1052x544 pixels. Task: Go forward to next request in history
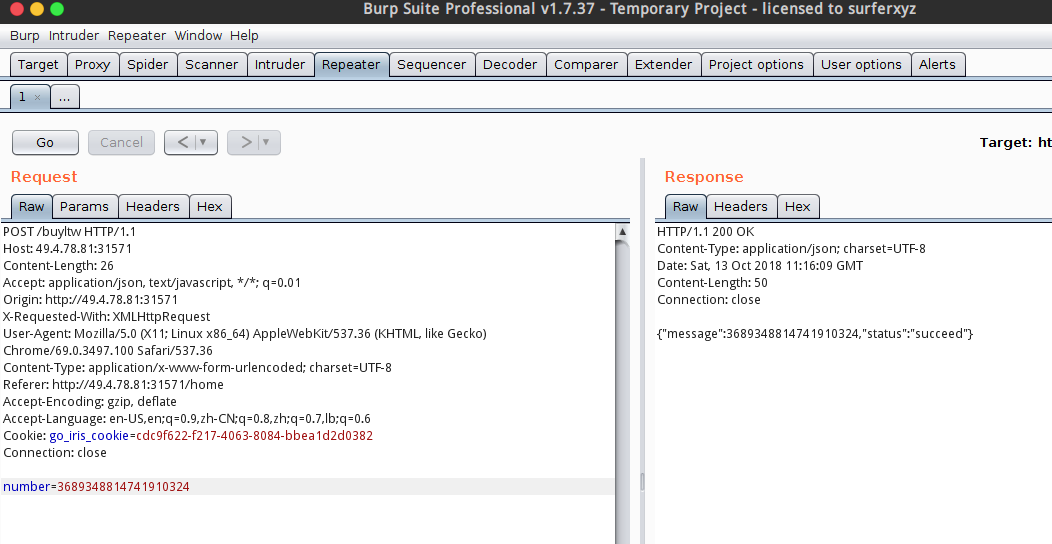245,142
